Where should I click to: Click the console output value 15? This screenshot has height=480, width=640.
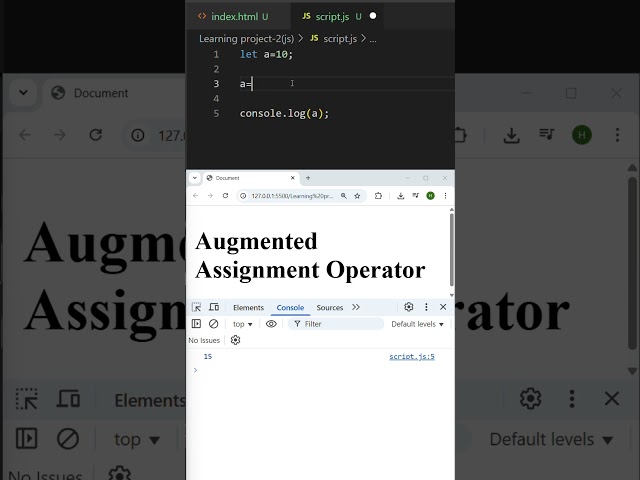[208, 357]
